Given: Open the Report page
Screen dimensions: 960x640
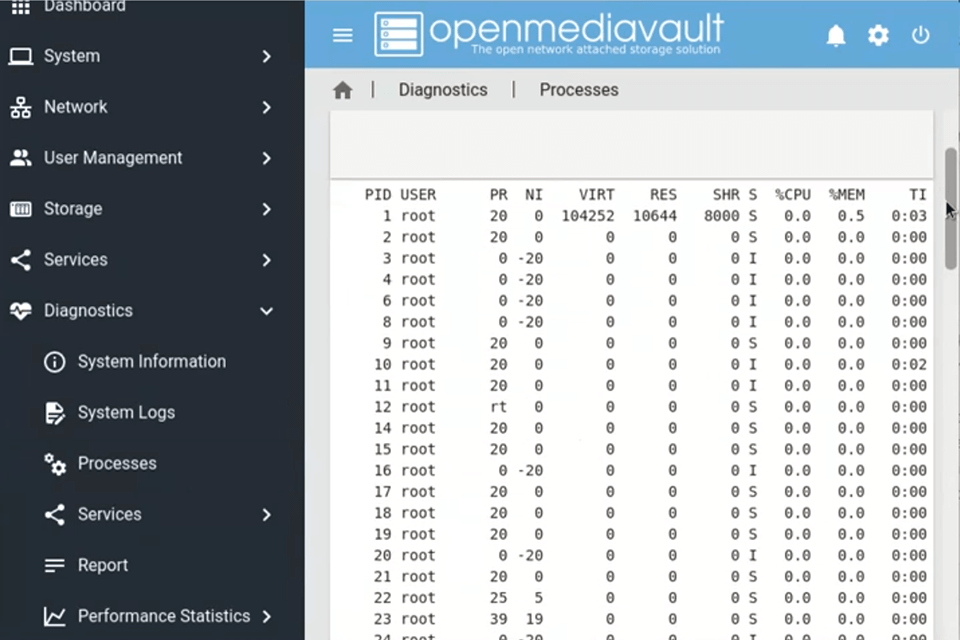Looking at the screenshot, I should click(x=102, y=565).
